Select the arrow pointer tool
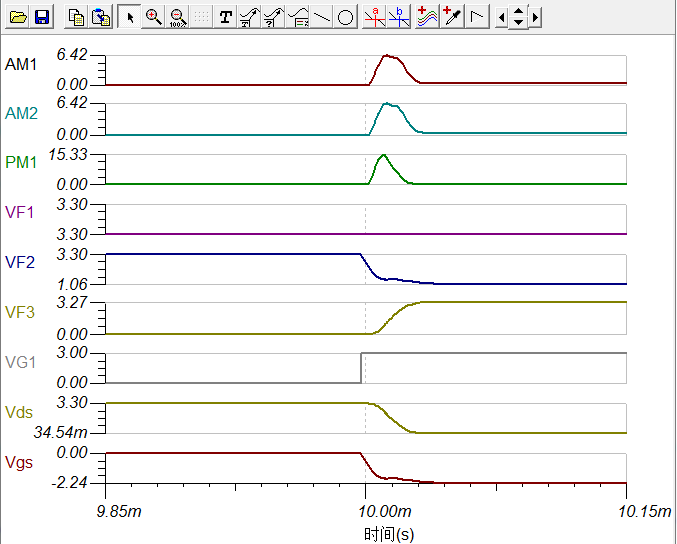The height and width of the screenshot is (544, 677). [x=130, y=17]
